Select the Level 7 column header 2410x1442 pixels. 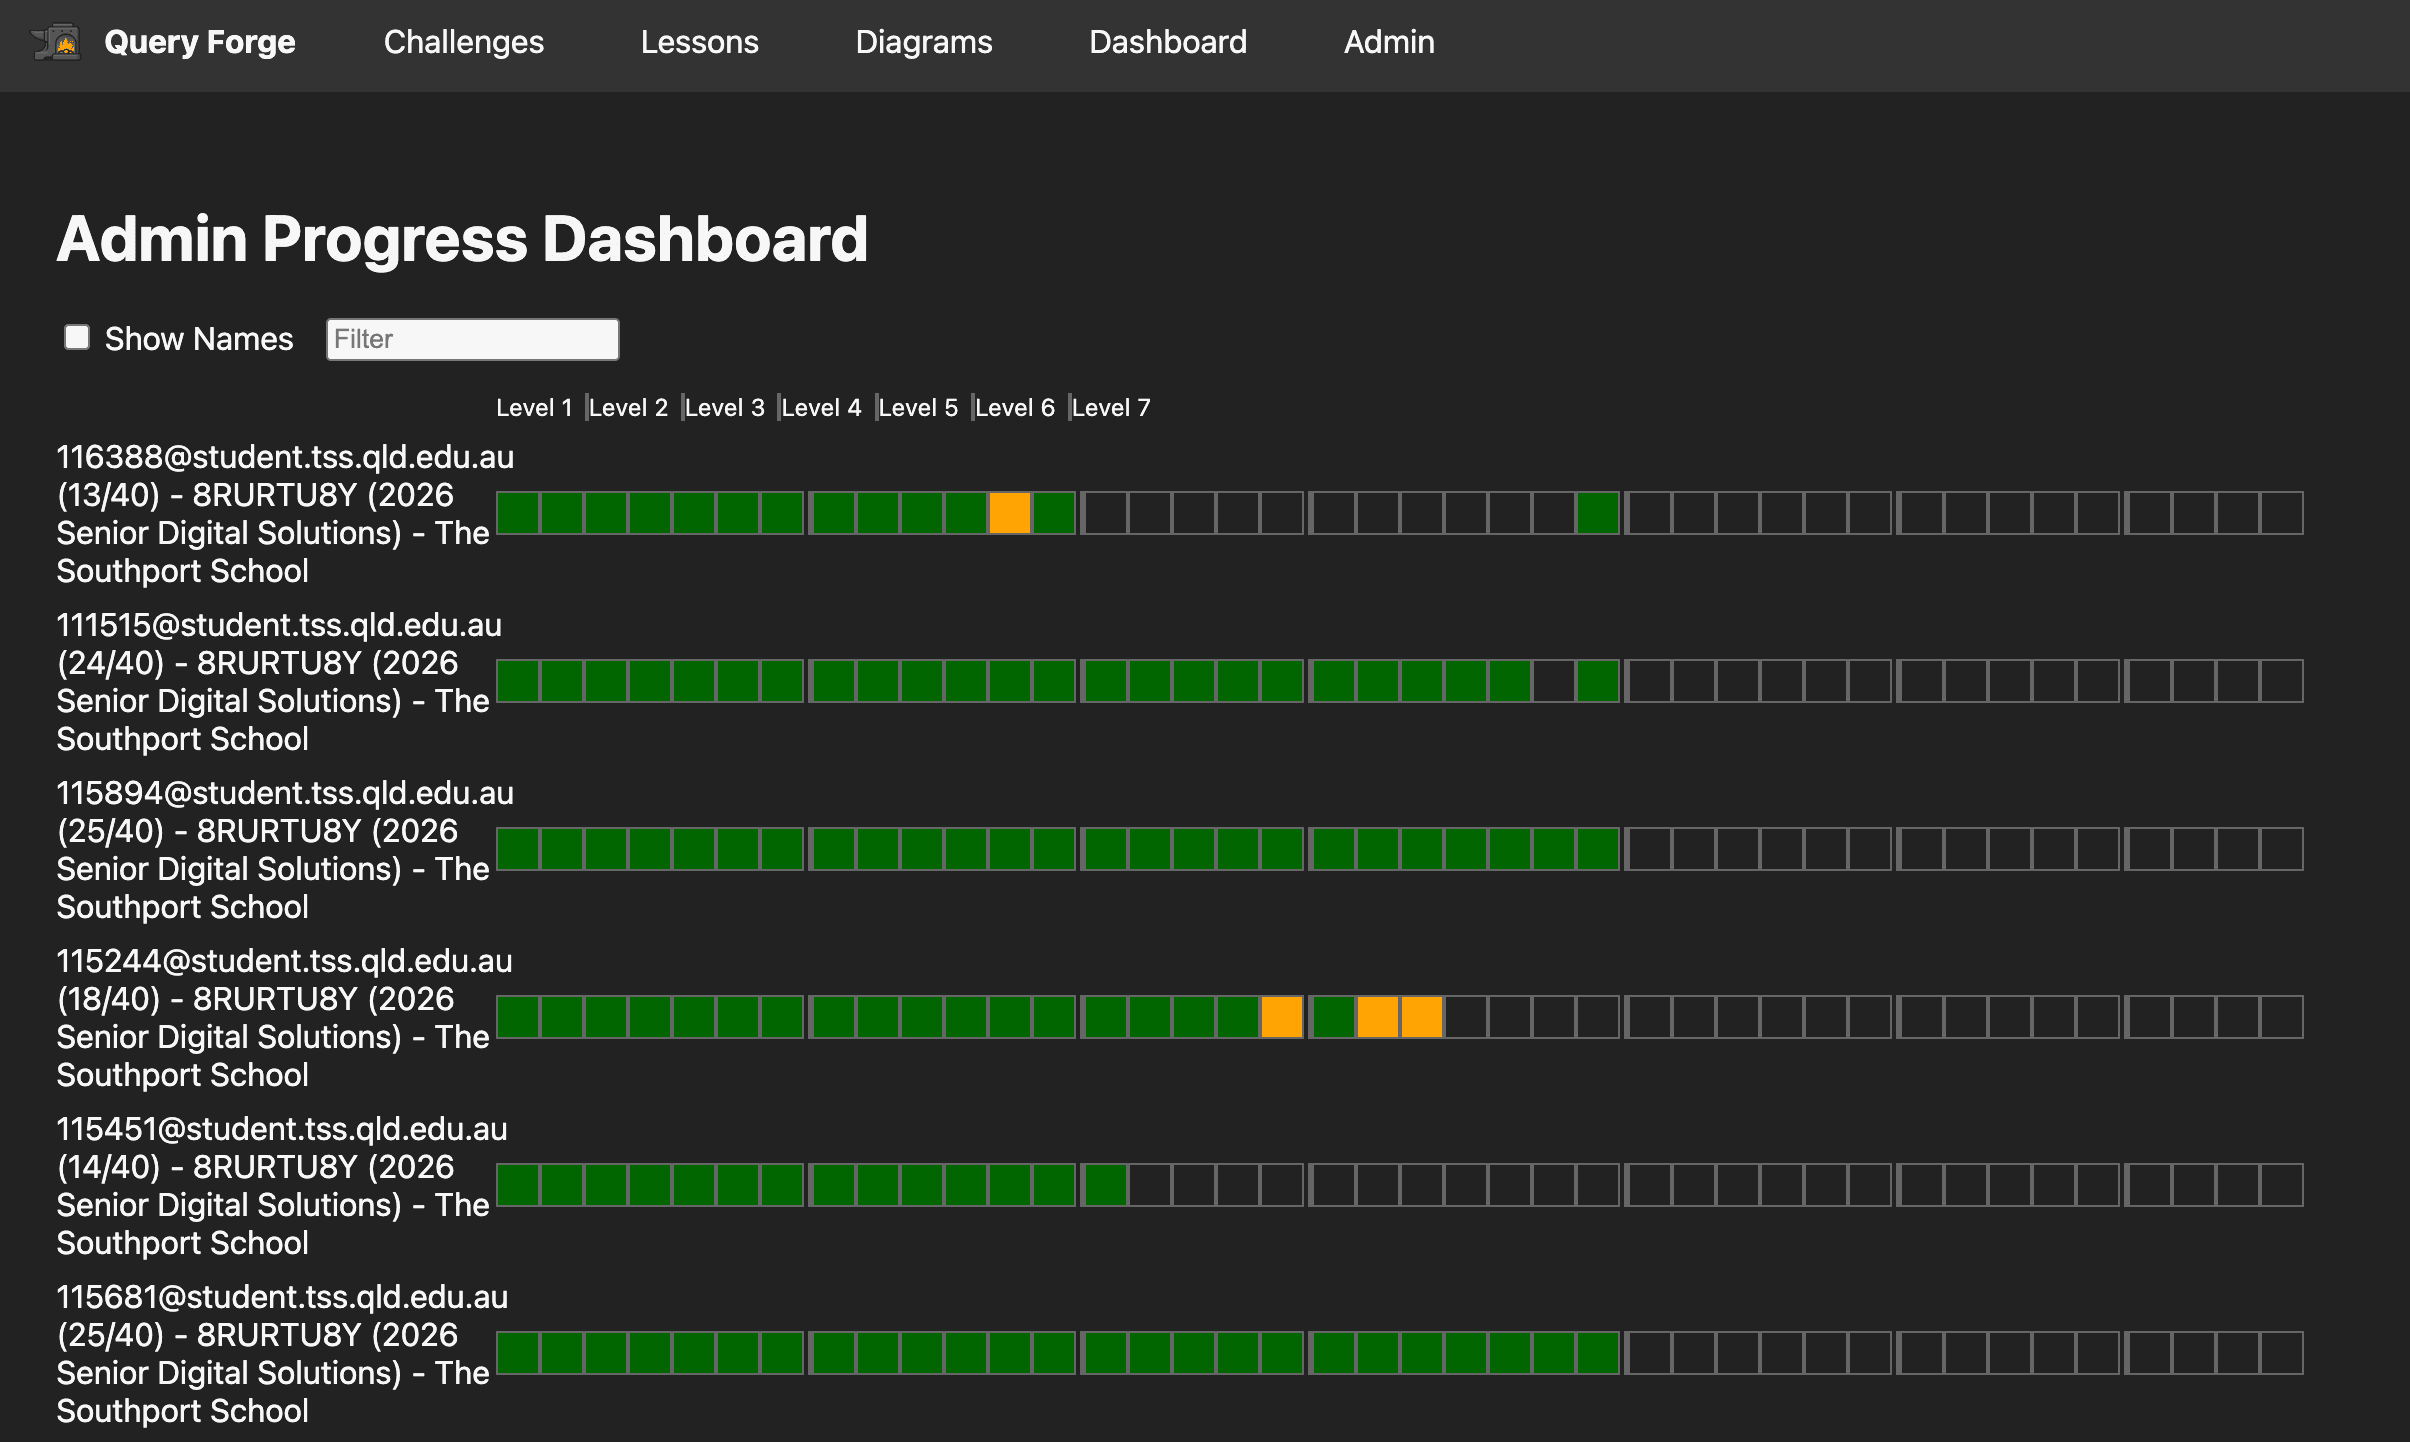pos(1110,406)
